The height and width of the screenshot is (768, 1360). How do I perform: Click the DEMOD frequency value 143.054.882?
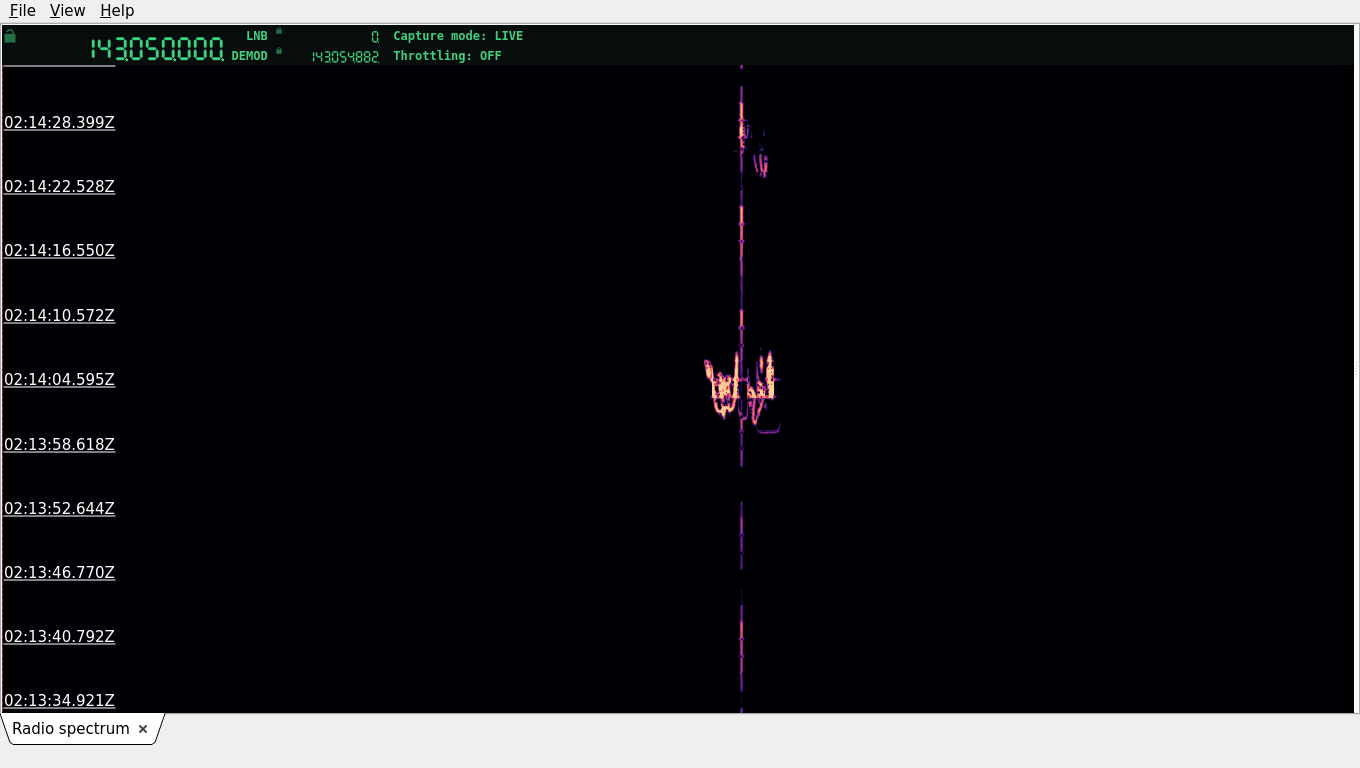pyautogui.click(x=345, y=57)
